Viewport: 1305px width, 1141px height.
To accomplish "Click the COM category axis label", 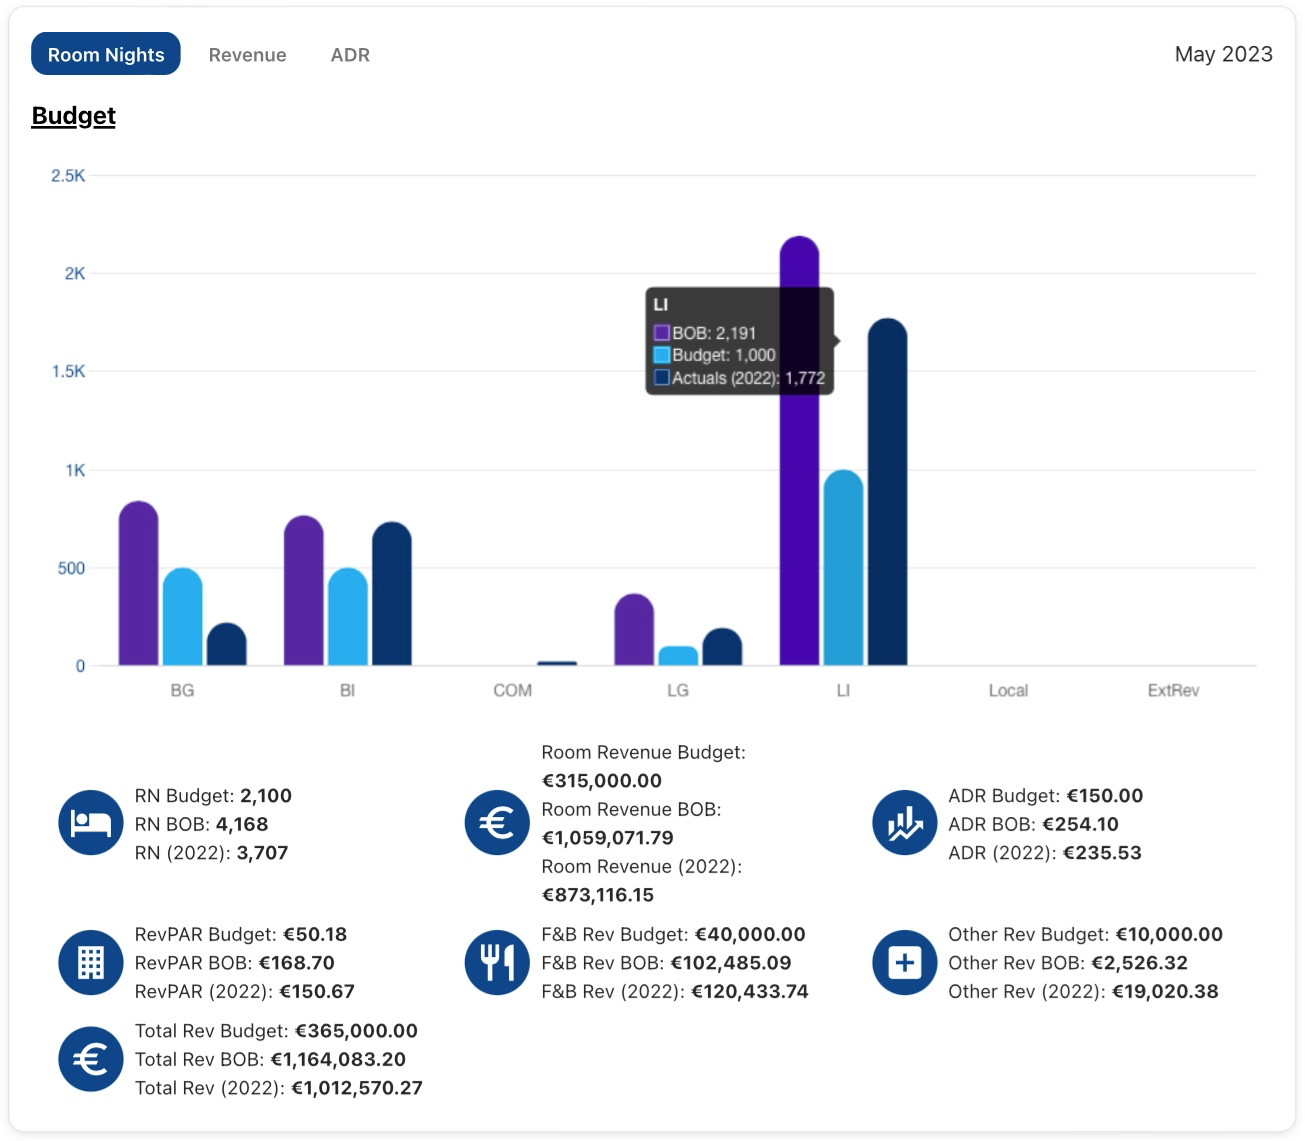I will coord(512,690).
